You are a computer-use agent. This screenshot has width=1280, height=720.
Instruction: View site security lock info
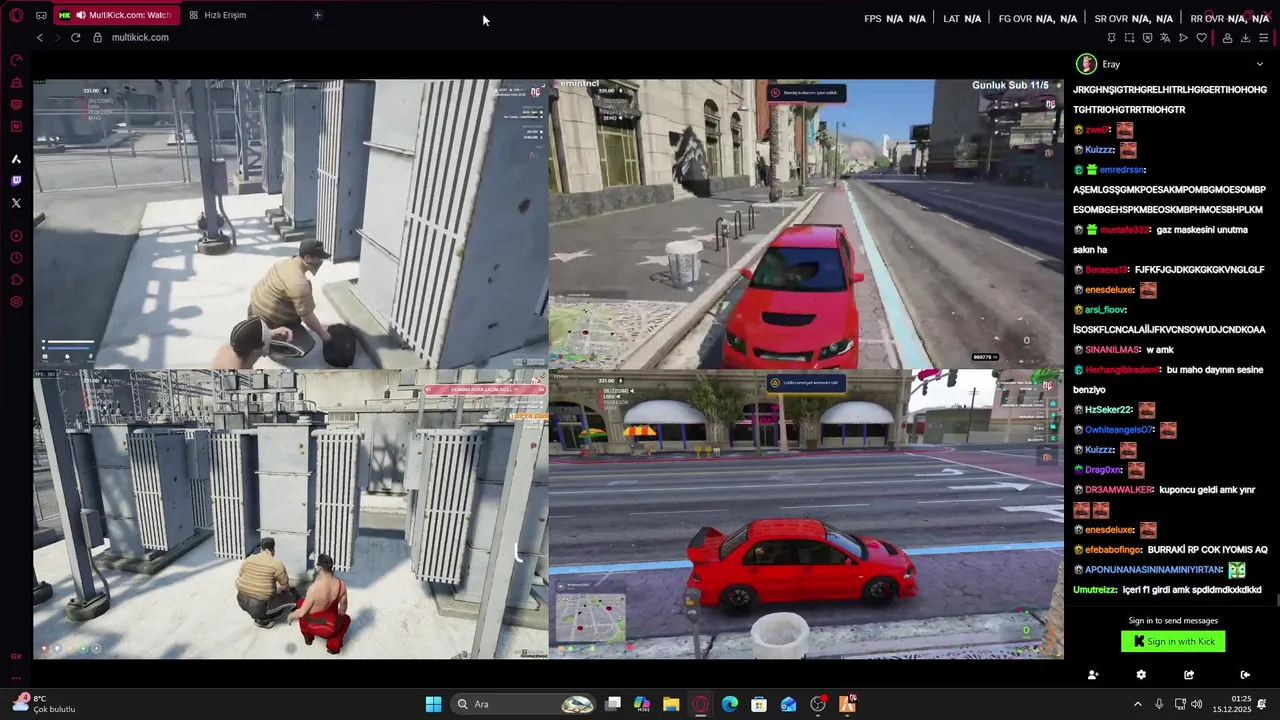click(x=97, y=37)
